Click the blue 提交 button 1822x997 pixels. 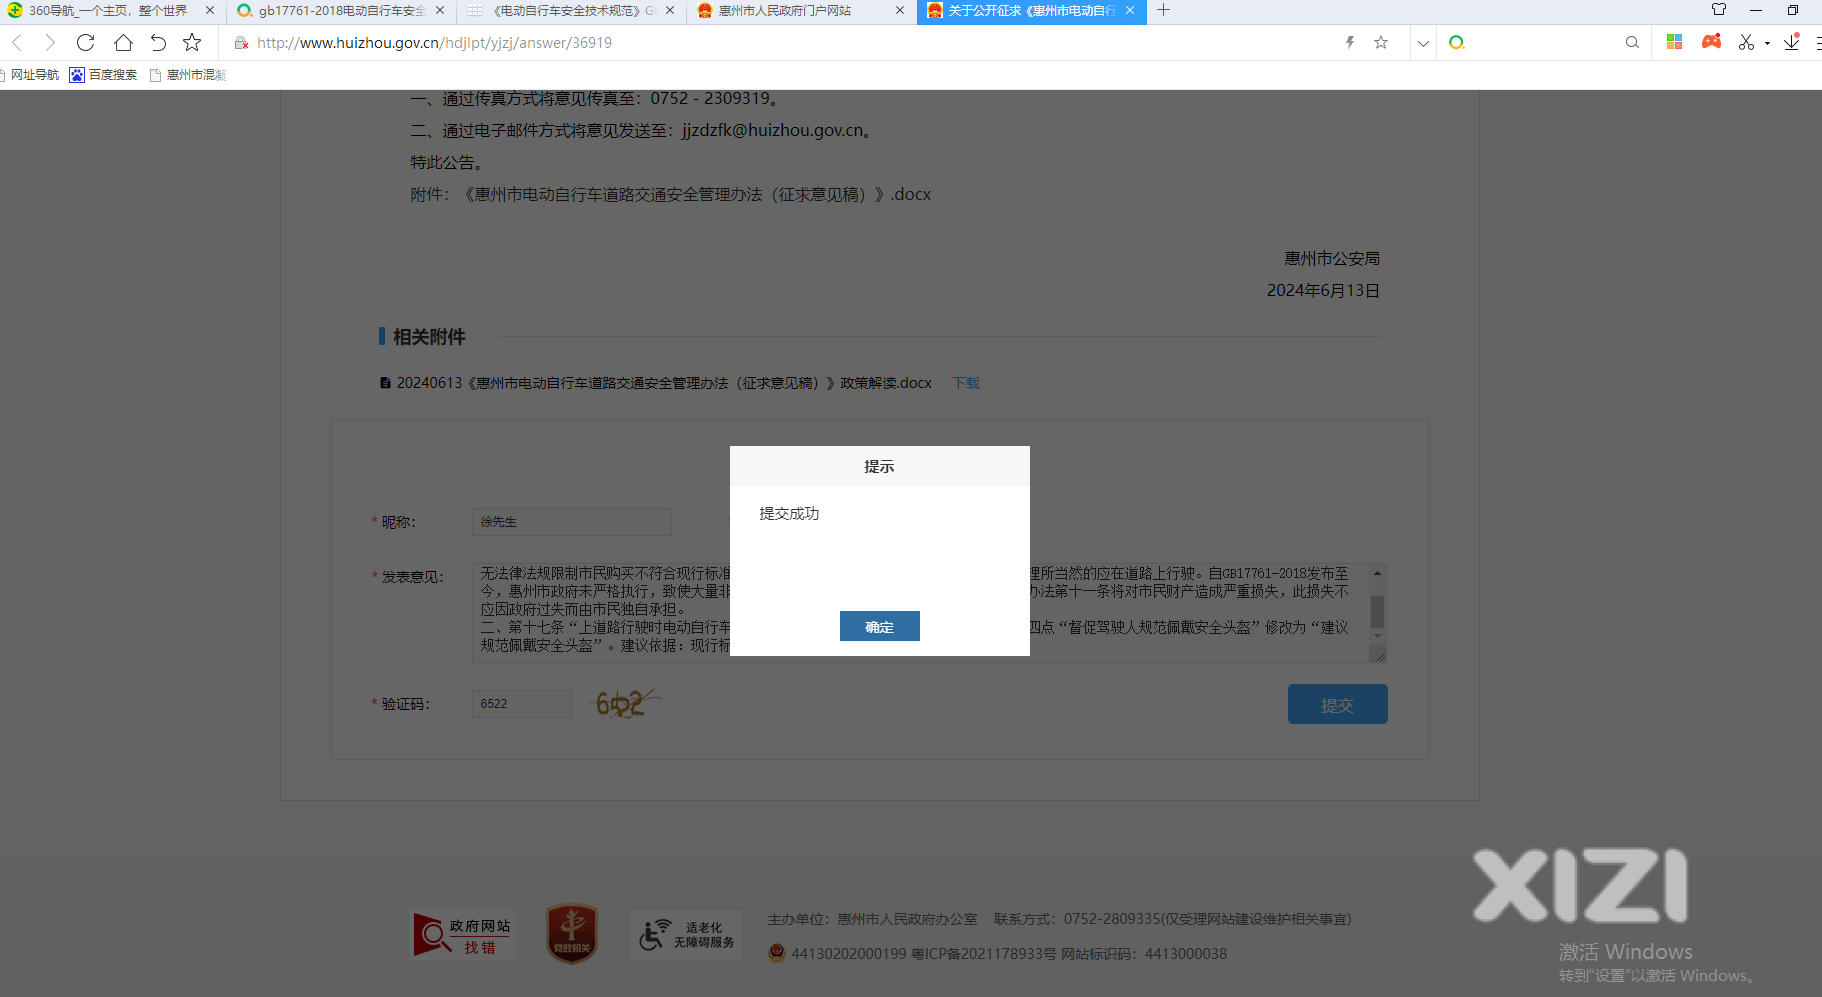[x=1337, y=704]
